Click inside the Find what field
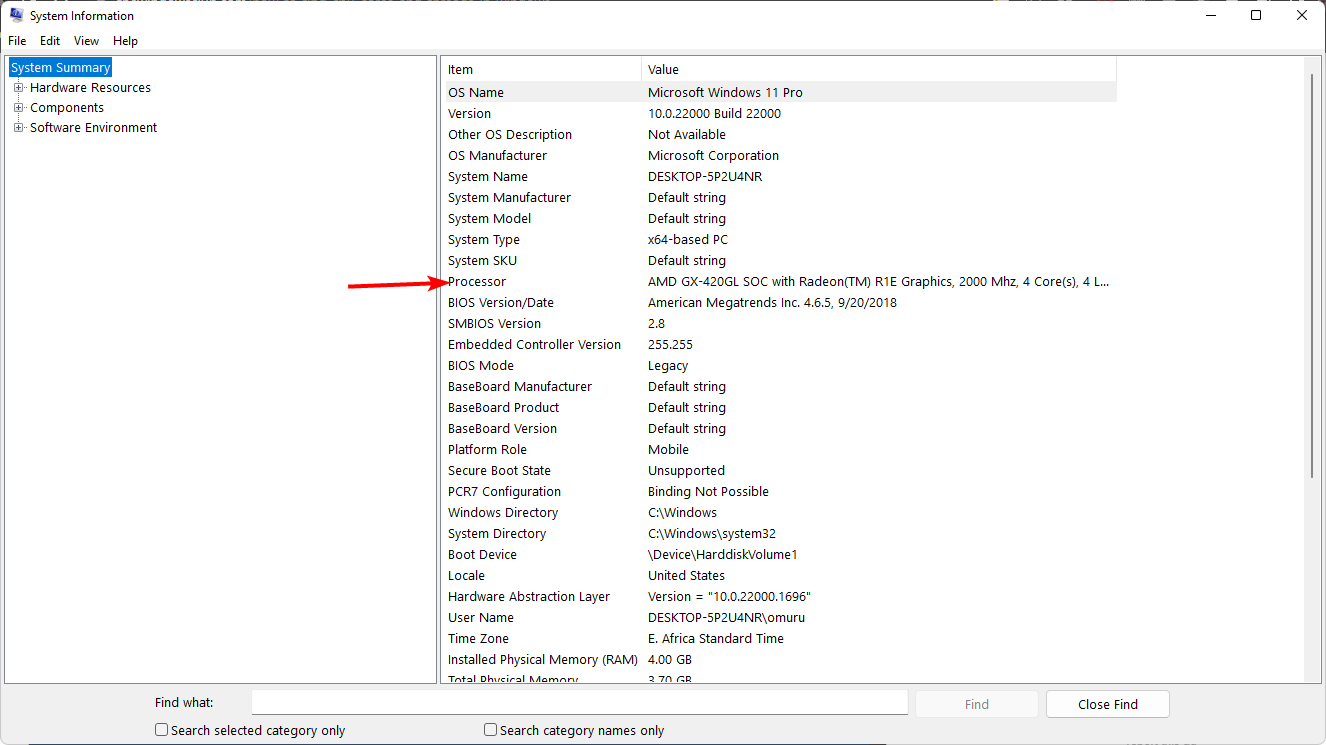 [579, 702]
